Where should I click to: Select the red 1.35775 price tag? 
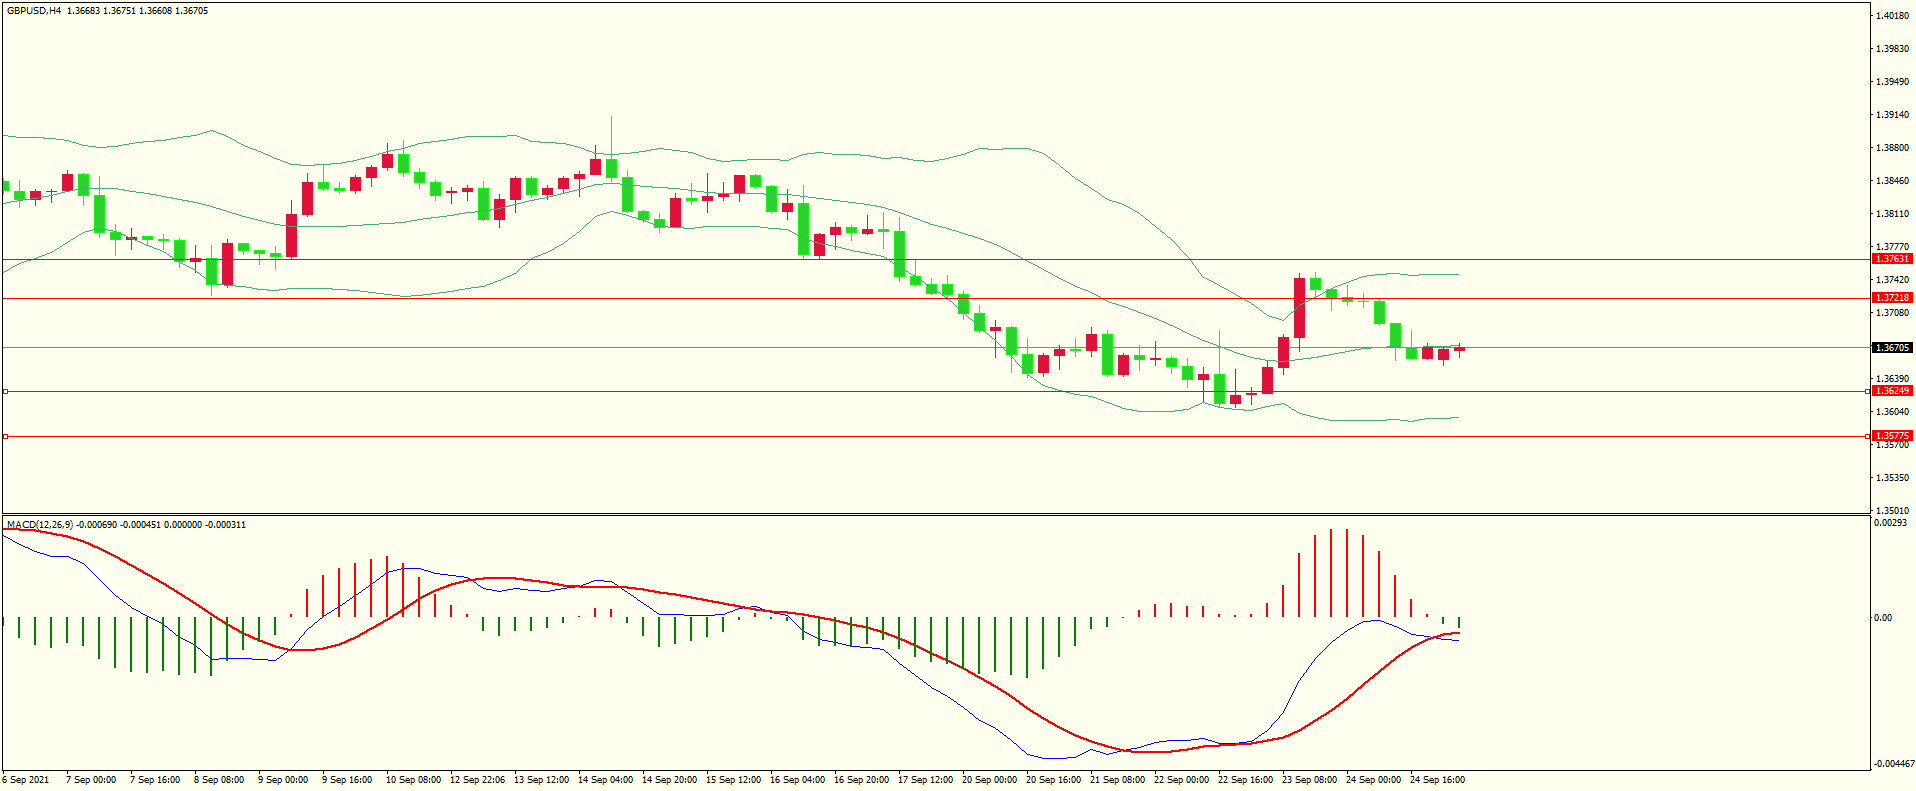coord(1892,436)
